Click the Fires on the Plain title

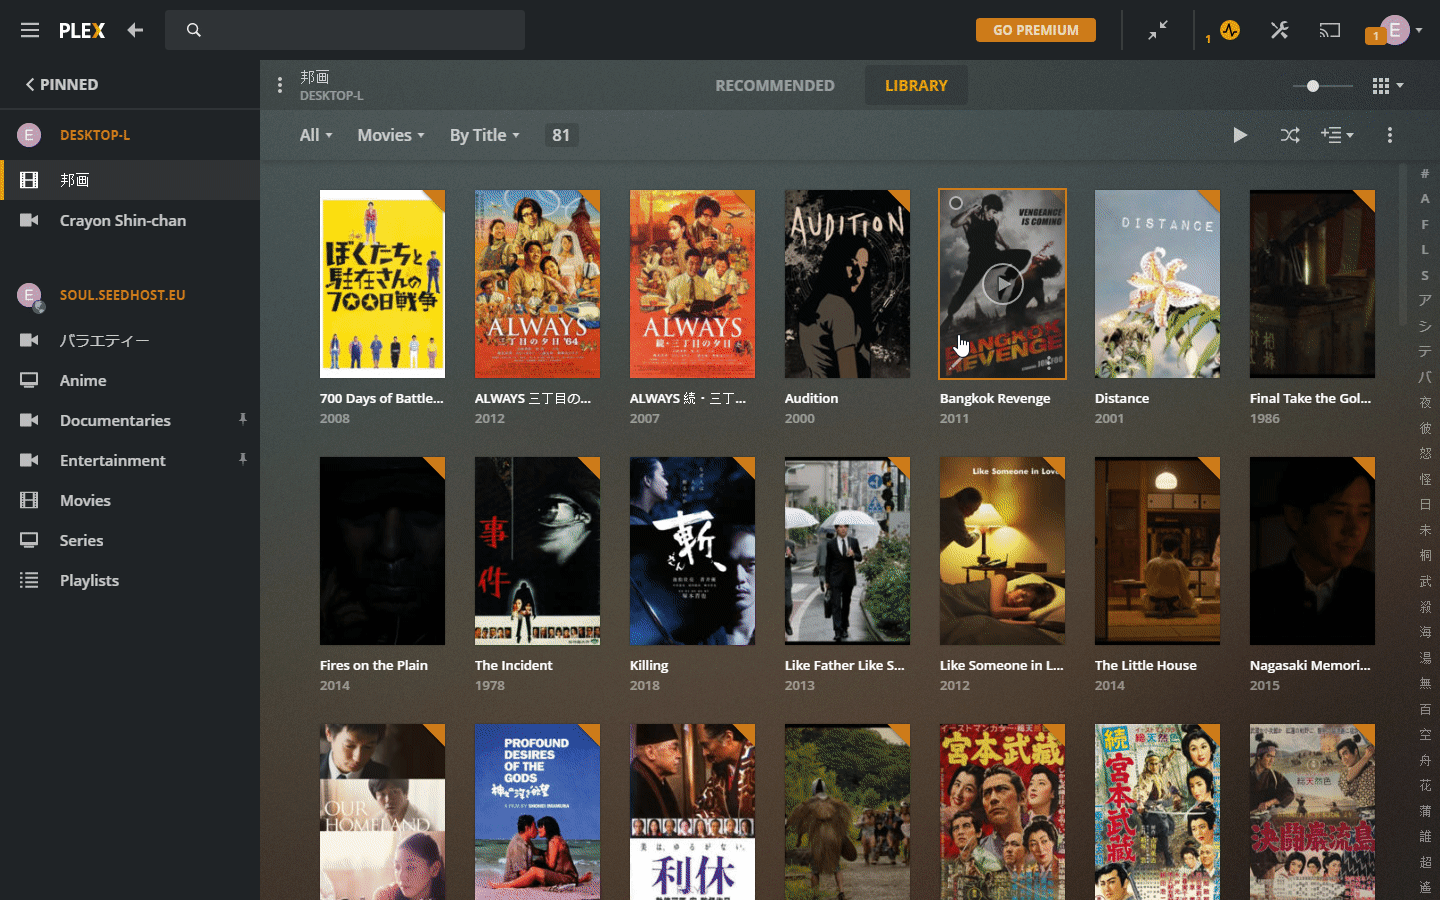pyautogui.click(x=374, y=665)
